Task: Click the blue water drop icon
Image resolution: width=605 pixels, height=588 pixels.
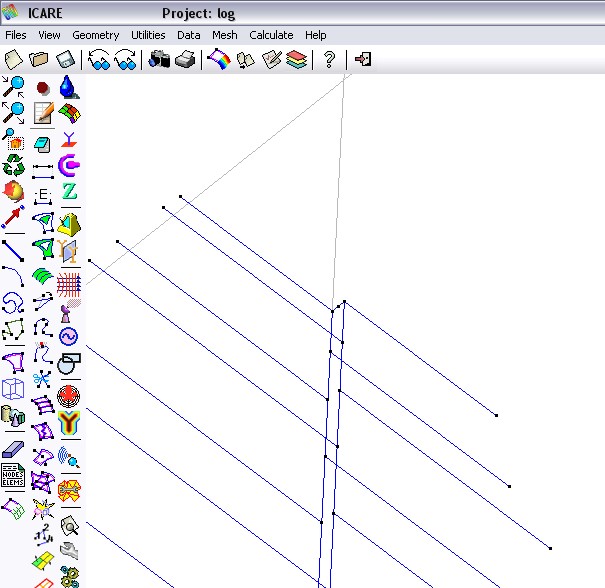Action: [69, 87]
